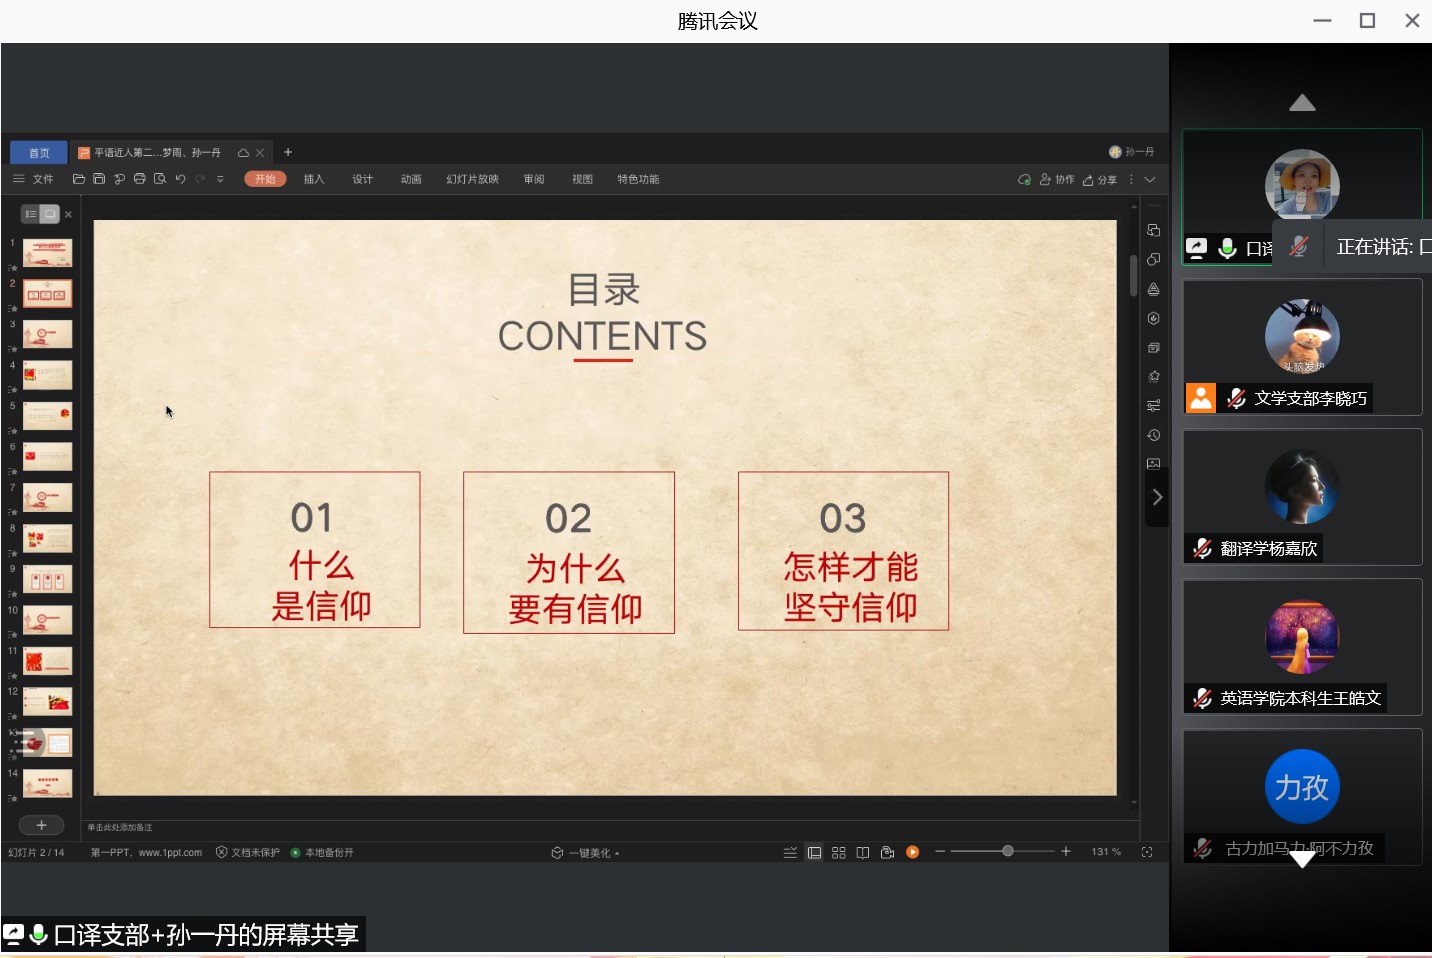Open the 插入 ribbon tab
The width and height of the screenshot is (1432, 958).
314,179
